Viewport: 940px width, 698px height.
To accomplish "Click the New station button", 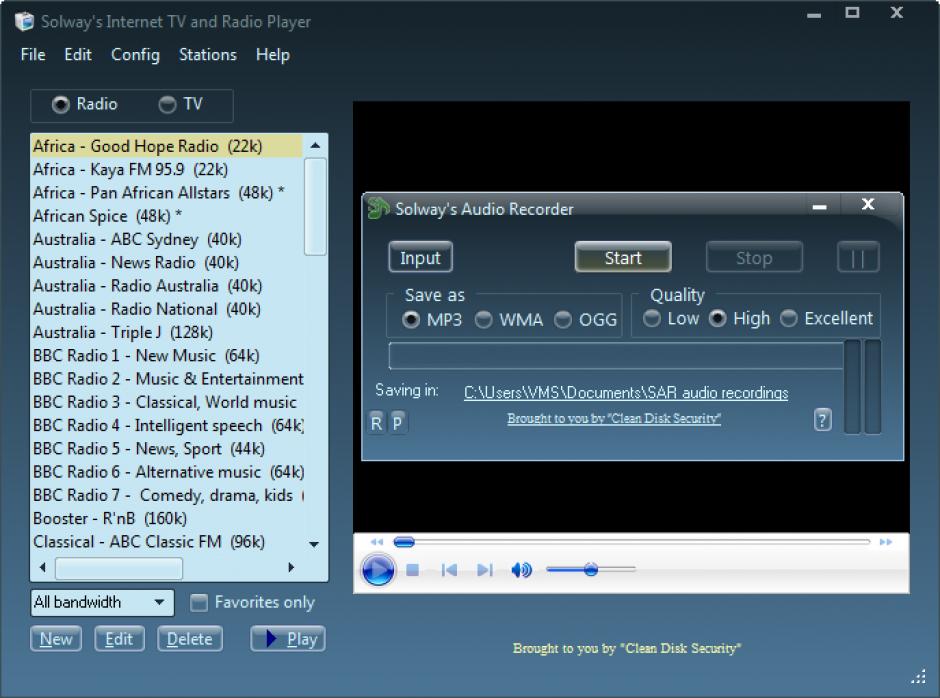I will coord(56,639).
